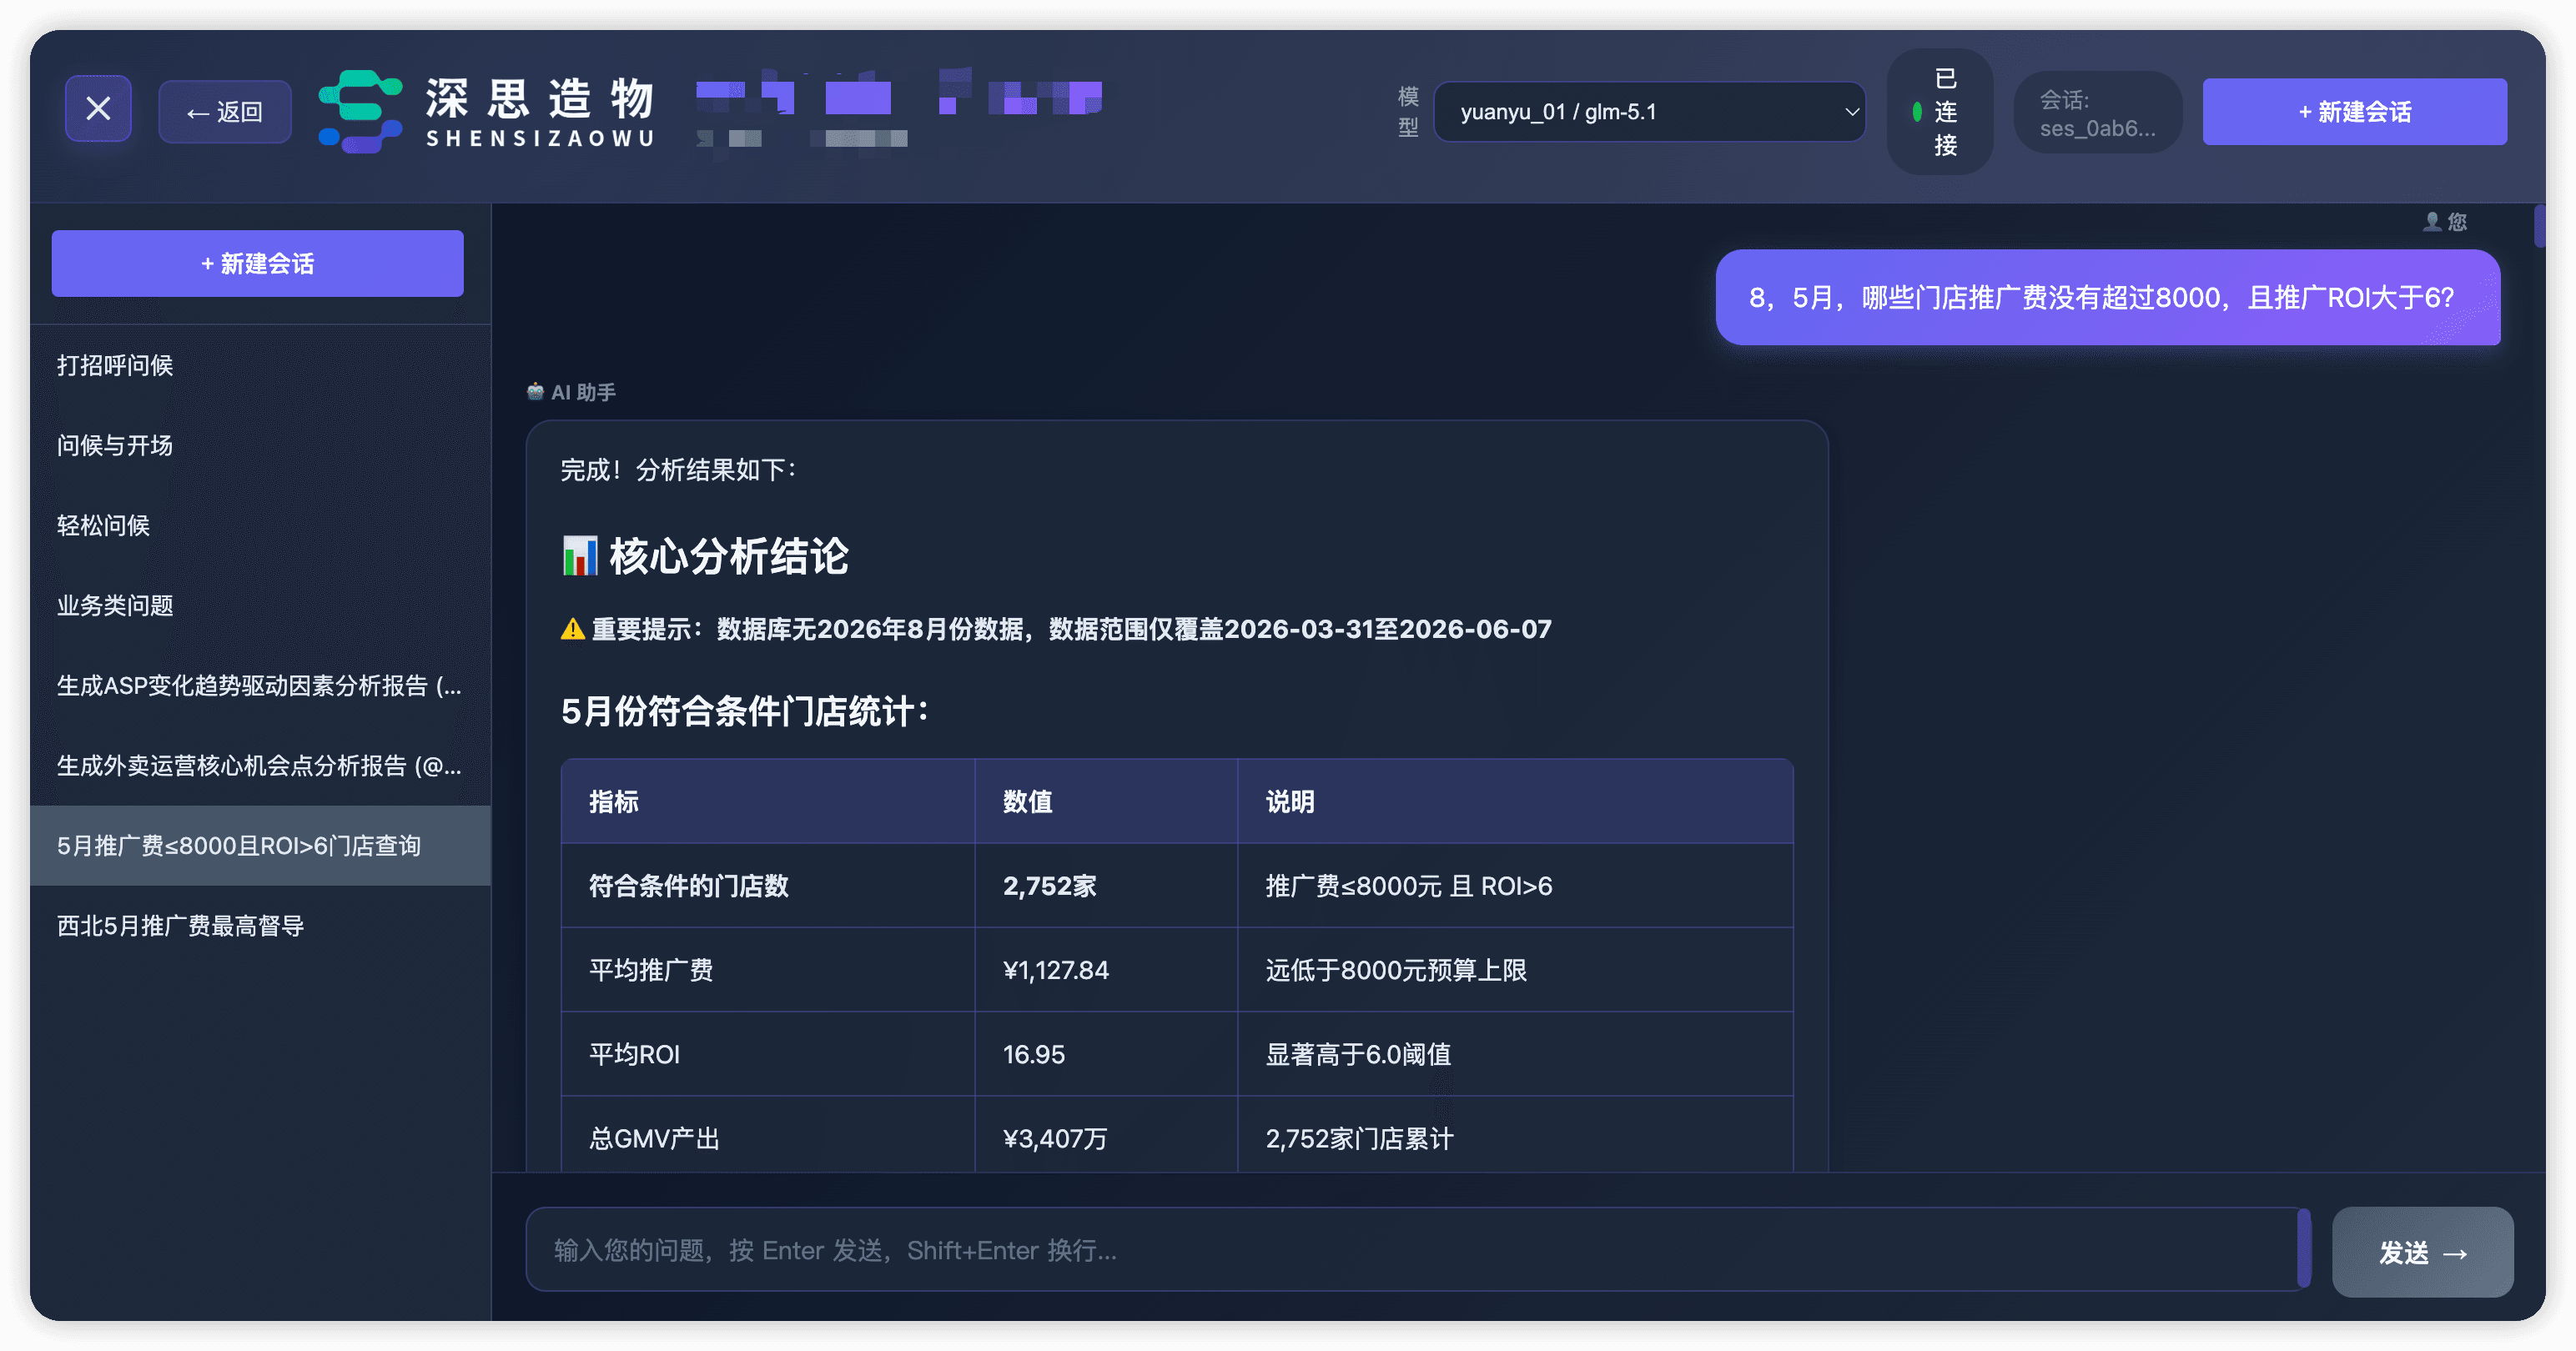Click the 说明 table header
Screen dimensions: 2576x1351
(x=1515, y=801)
